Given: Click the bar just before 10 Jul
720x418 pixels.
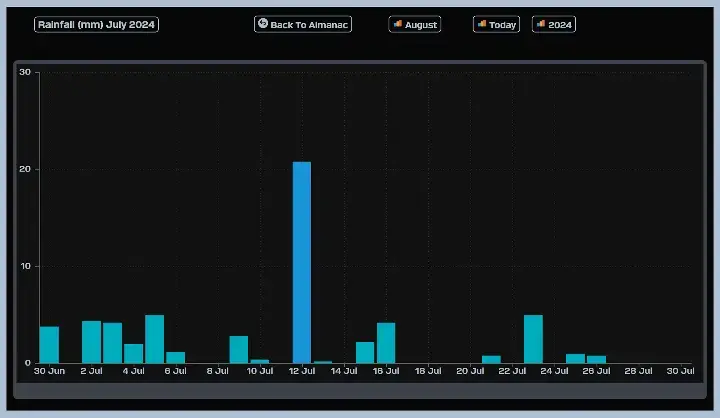Looking at the screenshot, I should coord(238,349).
